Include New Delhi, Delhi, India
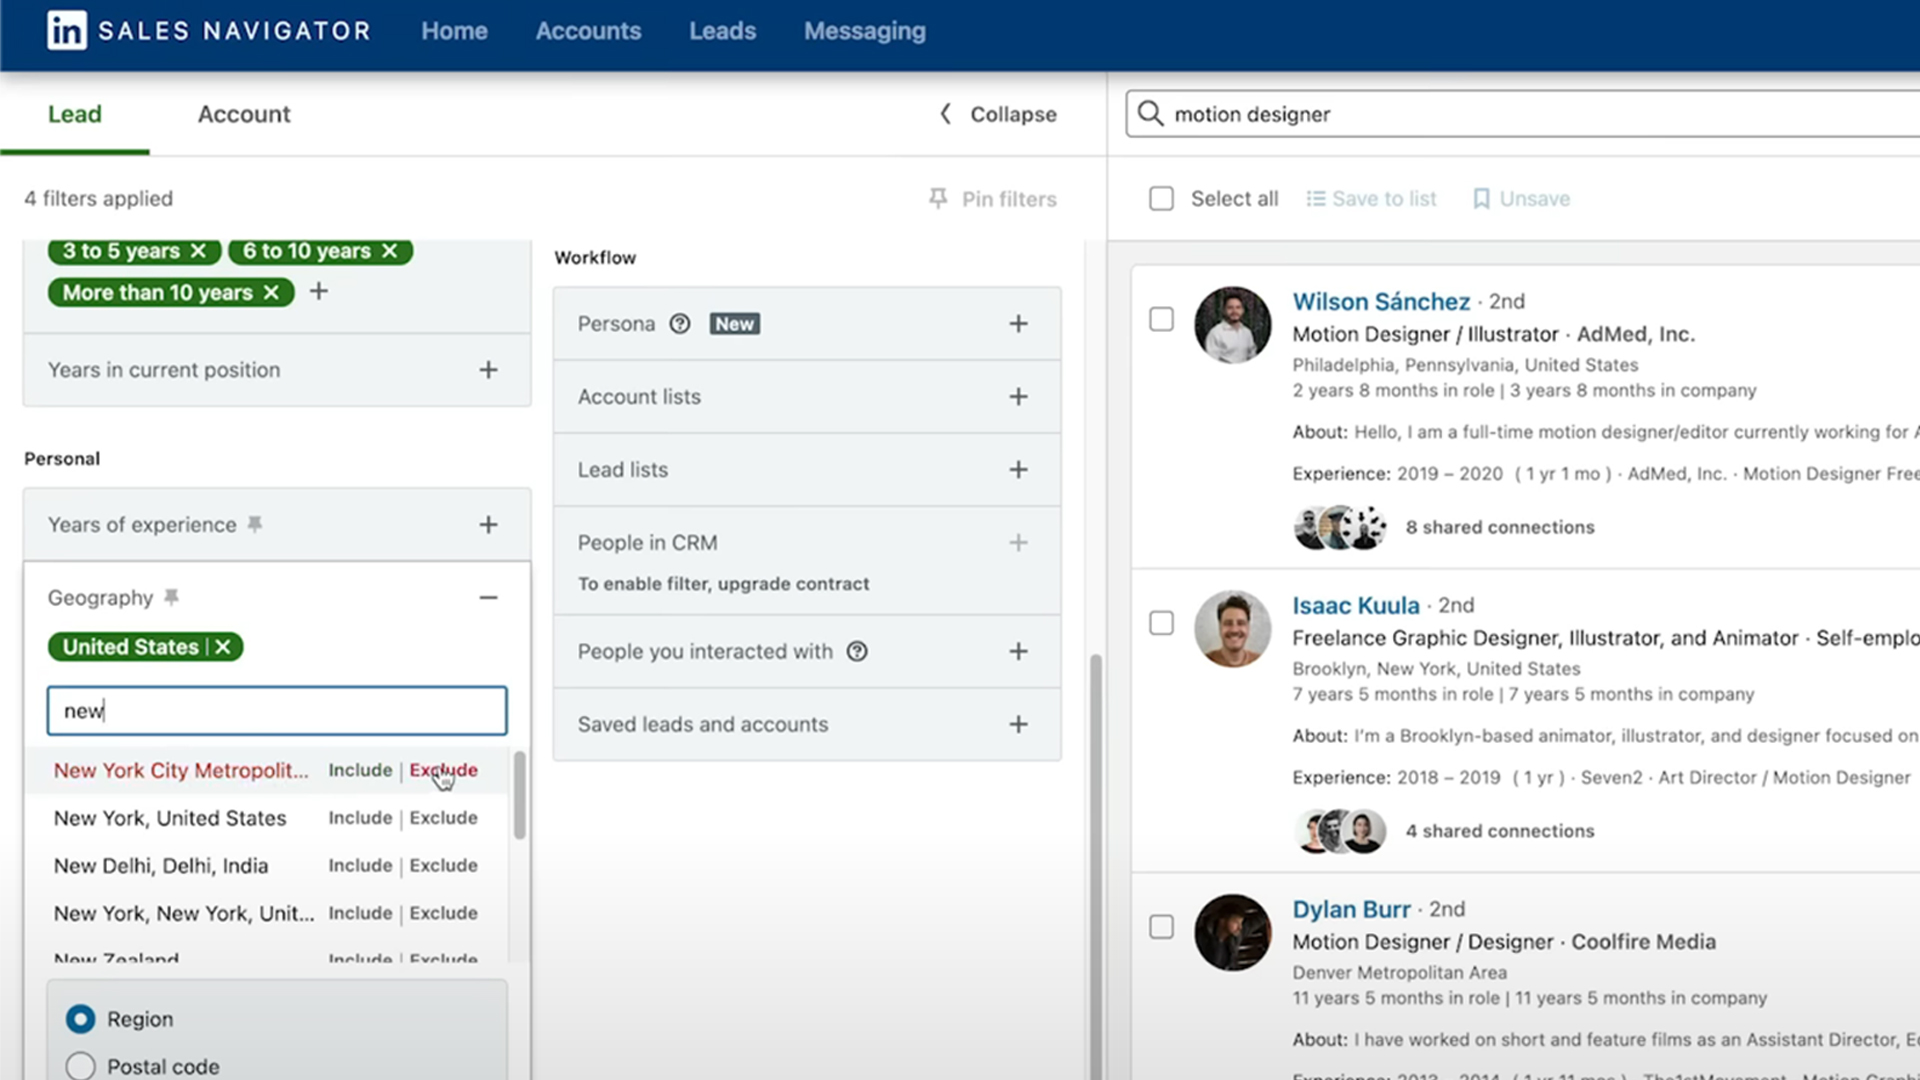This screenshot has height=1080, width=1920. coord(360,866)
